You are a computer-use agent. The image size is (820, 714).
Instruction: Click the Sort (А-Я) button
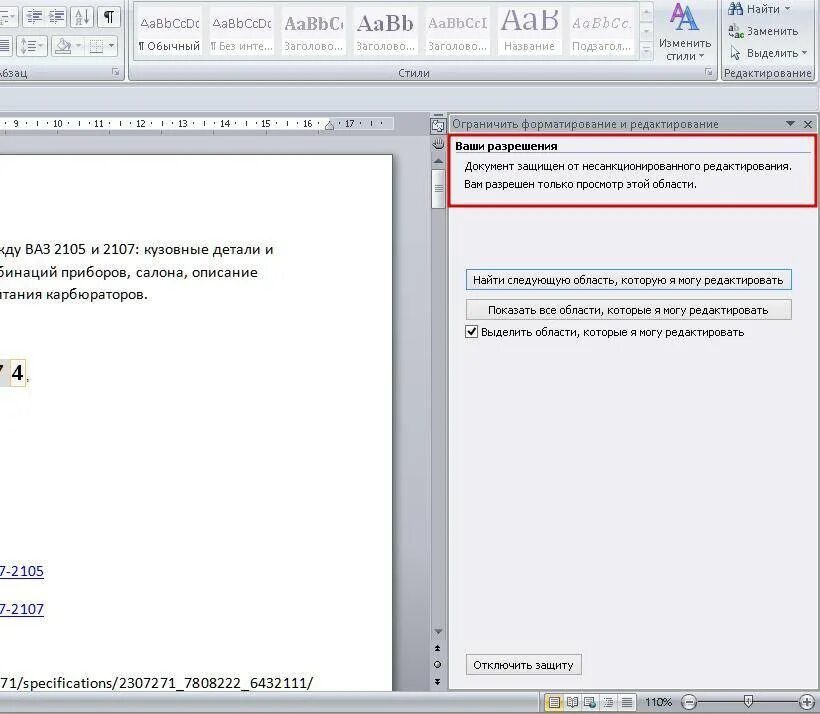pos(82,17)
